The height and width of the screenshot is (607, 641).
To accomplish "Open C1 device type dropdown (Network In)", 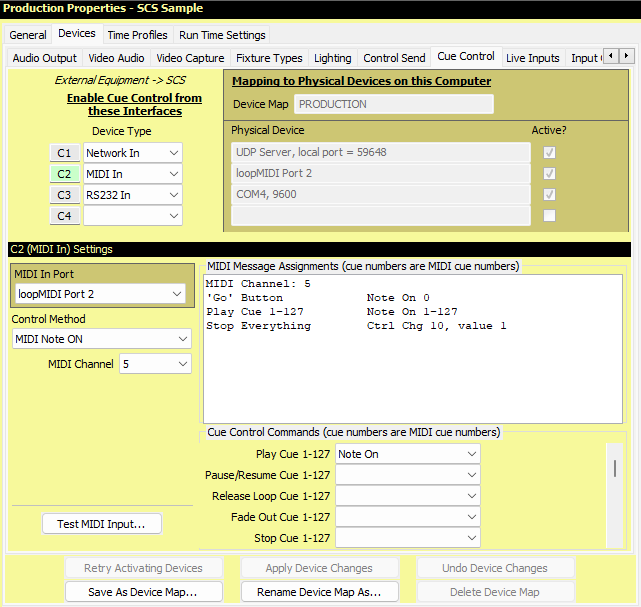I will (133, 153).
